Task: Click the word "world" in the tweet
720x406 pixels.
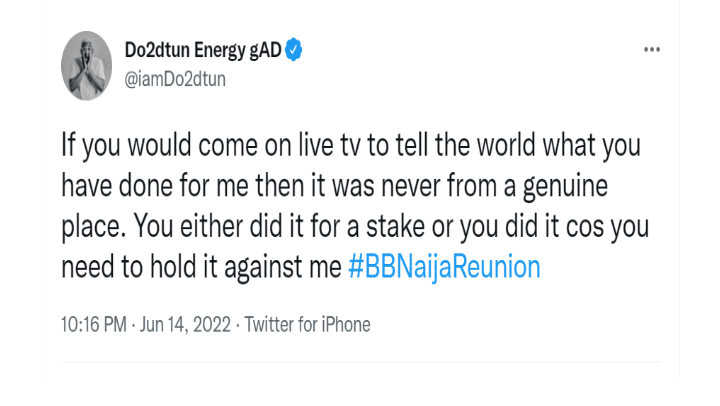Action: [x=506, y=146]
